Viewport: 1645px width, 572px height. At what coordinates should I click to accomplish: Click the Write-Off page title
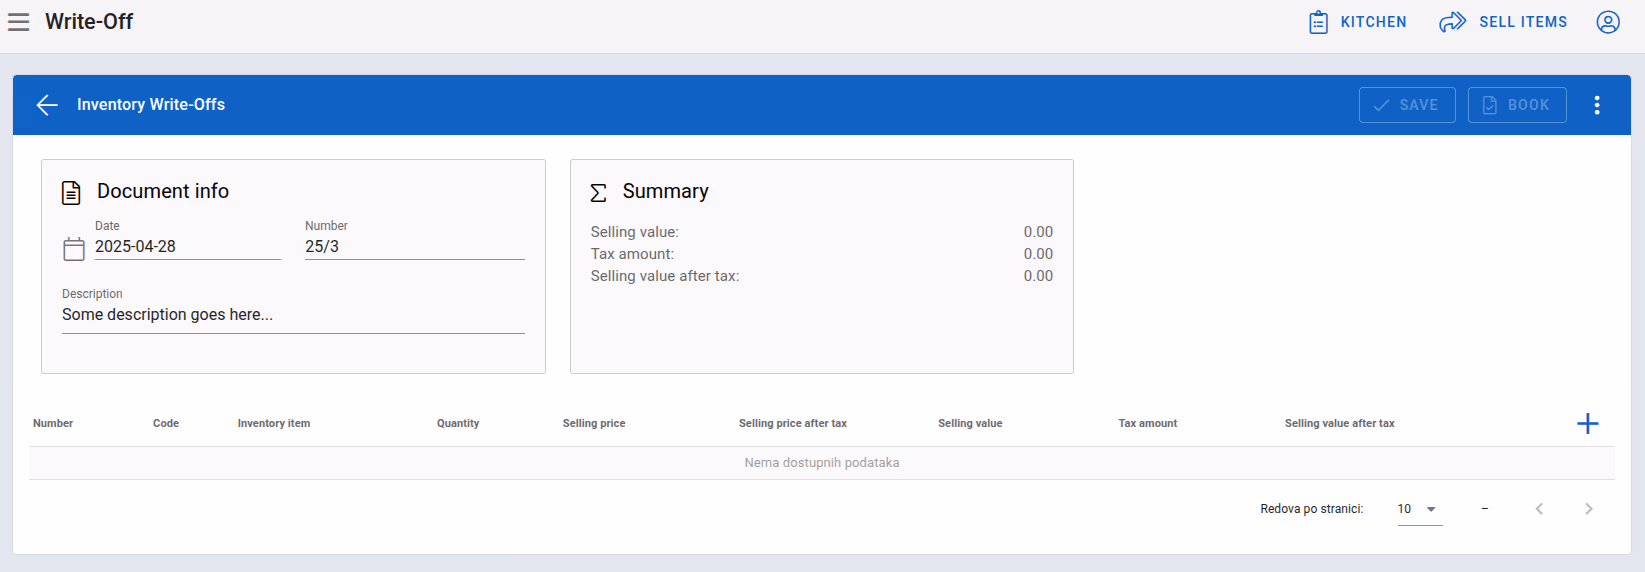tap(89, 22)
